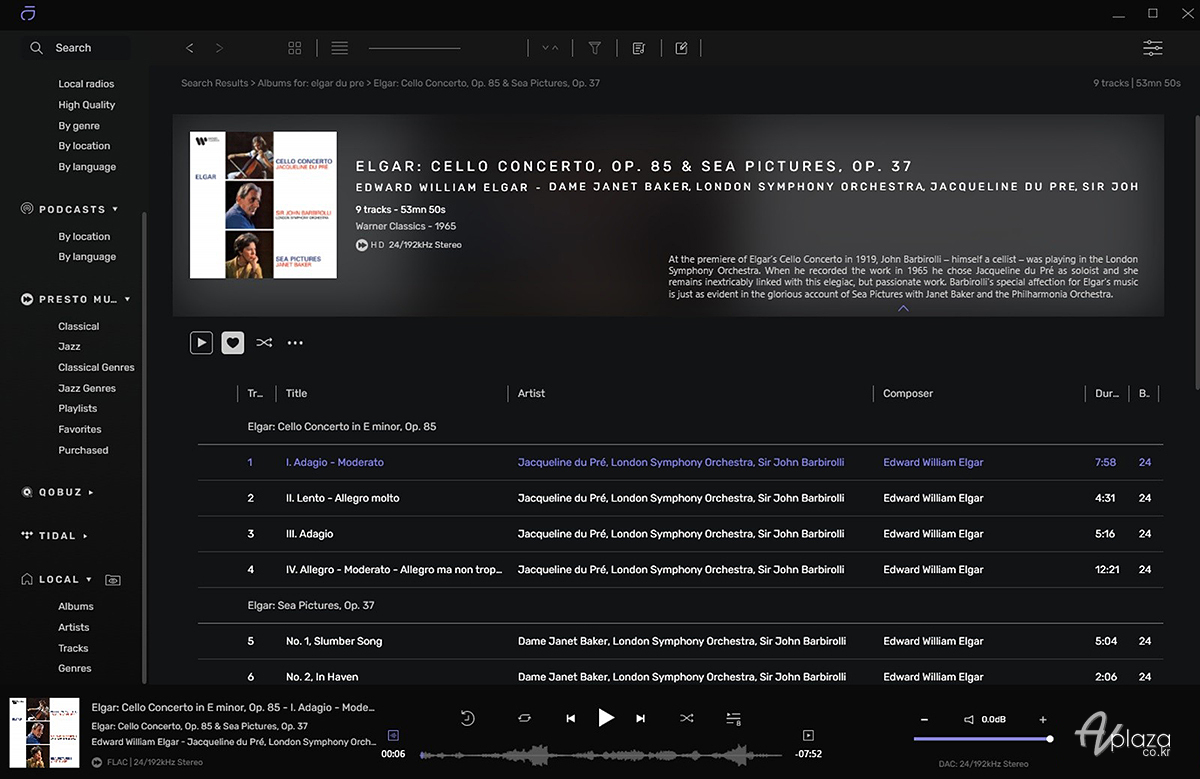The height and width of the screenshot is (779, 1200).
Task: Open Playlists in sidebar
Action: click(78, 408)
